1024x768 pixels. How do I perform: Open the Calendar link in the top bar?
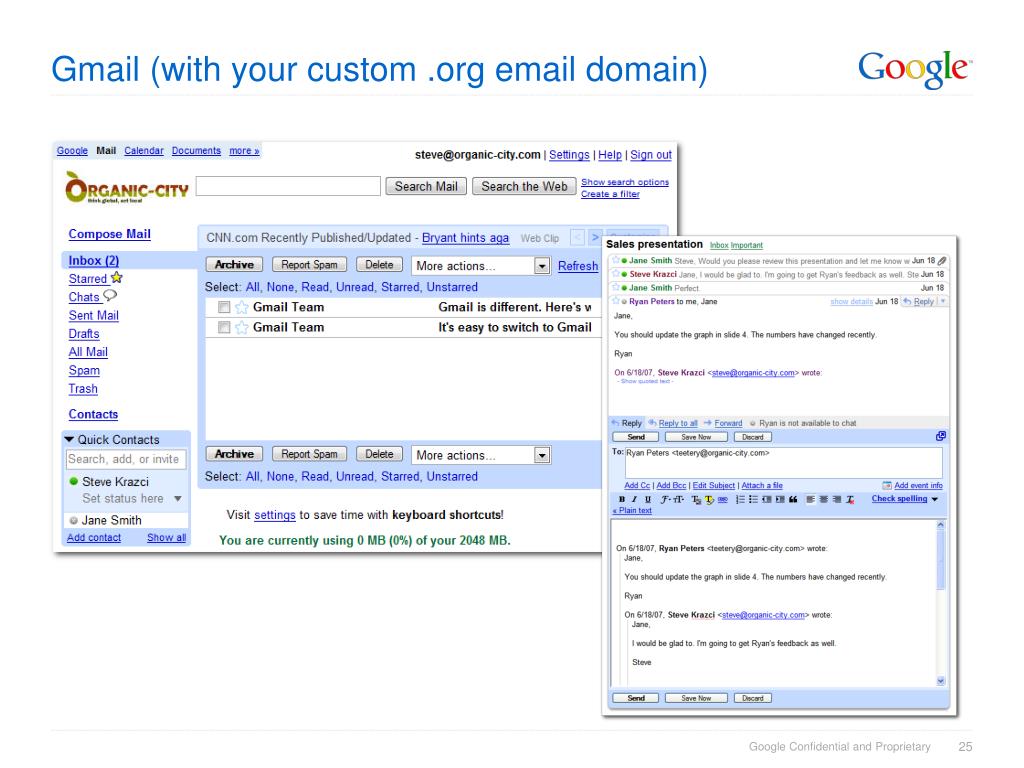(144, 151)
